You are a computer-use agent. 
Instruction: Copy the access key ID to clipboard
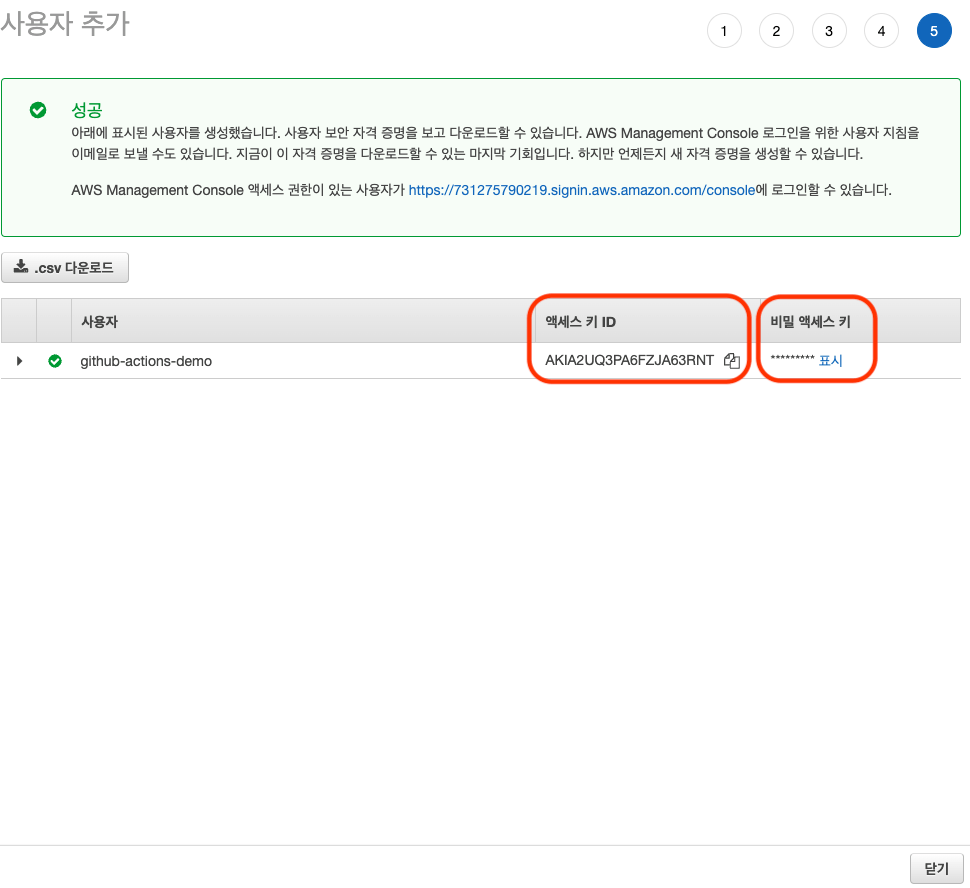coord(731,361)
